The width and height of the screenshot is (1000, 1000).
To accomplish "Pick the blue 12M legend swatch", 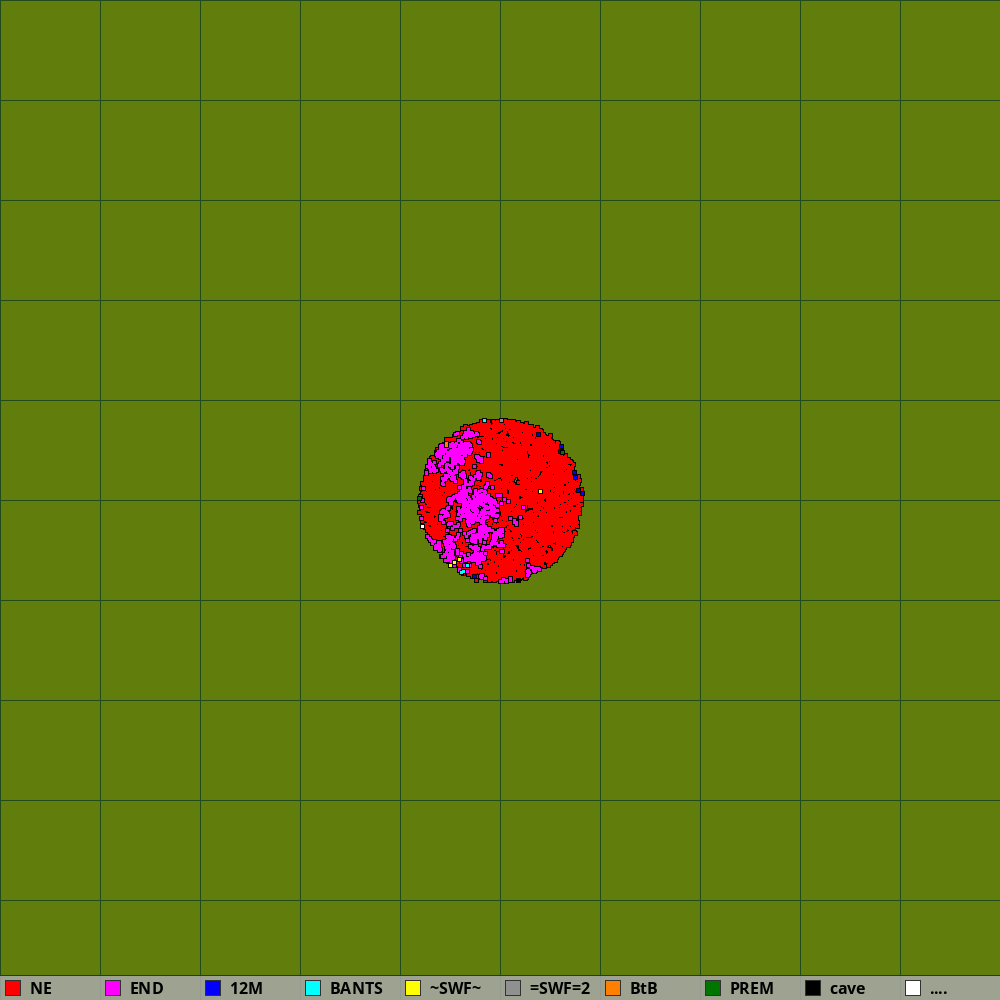I will pos(213,988).
